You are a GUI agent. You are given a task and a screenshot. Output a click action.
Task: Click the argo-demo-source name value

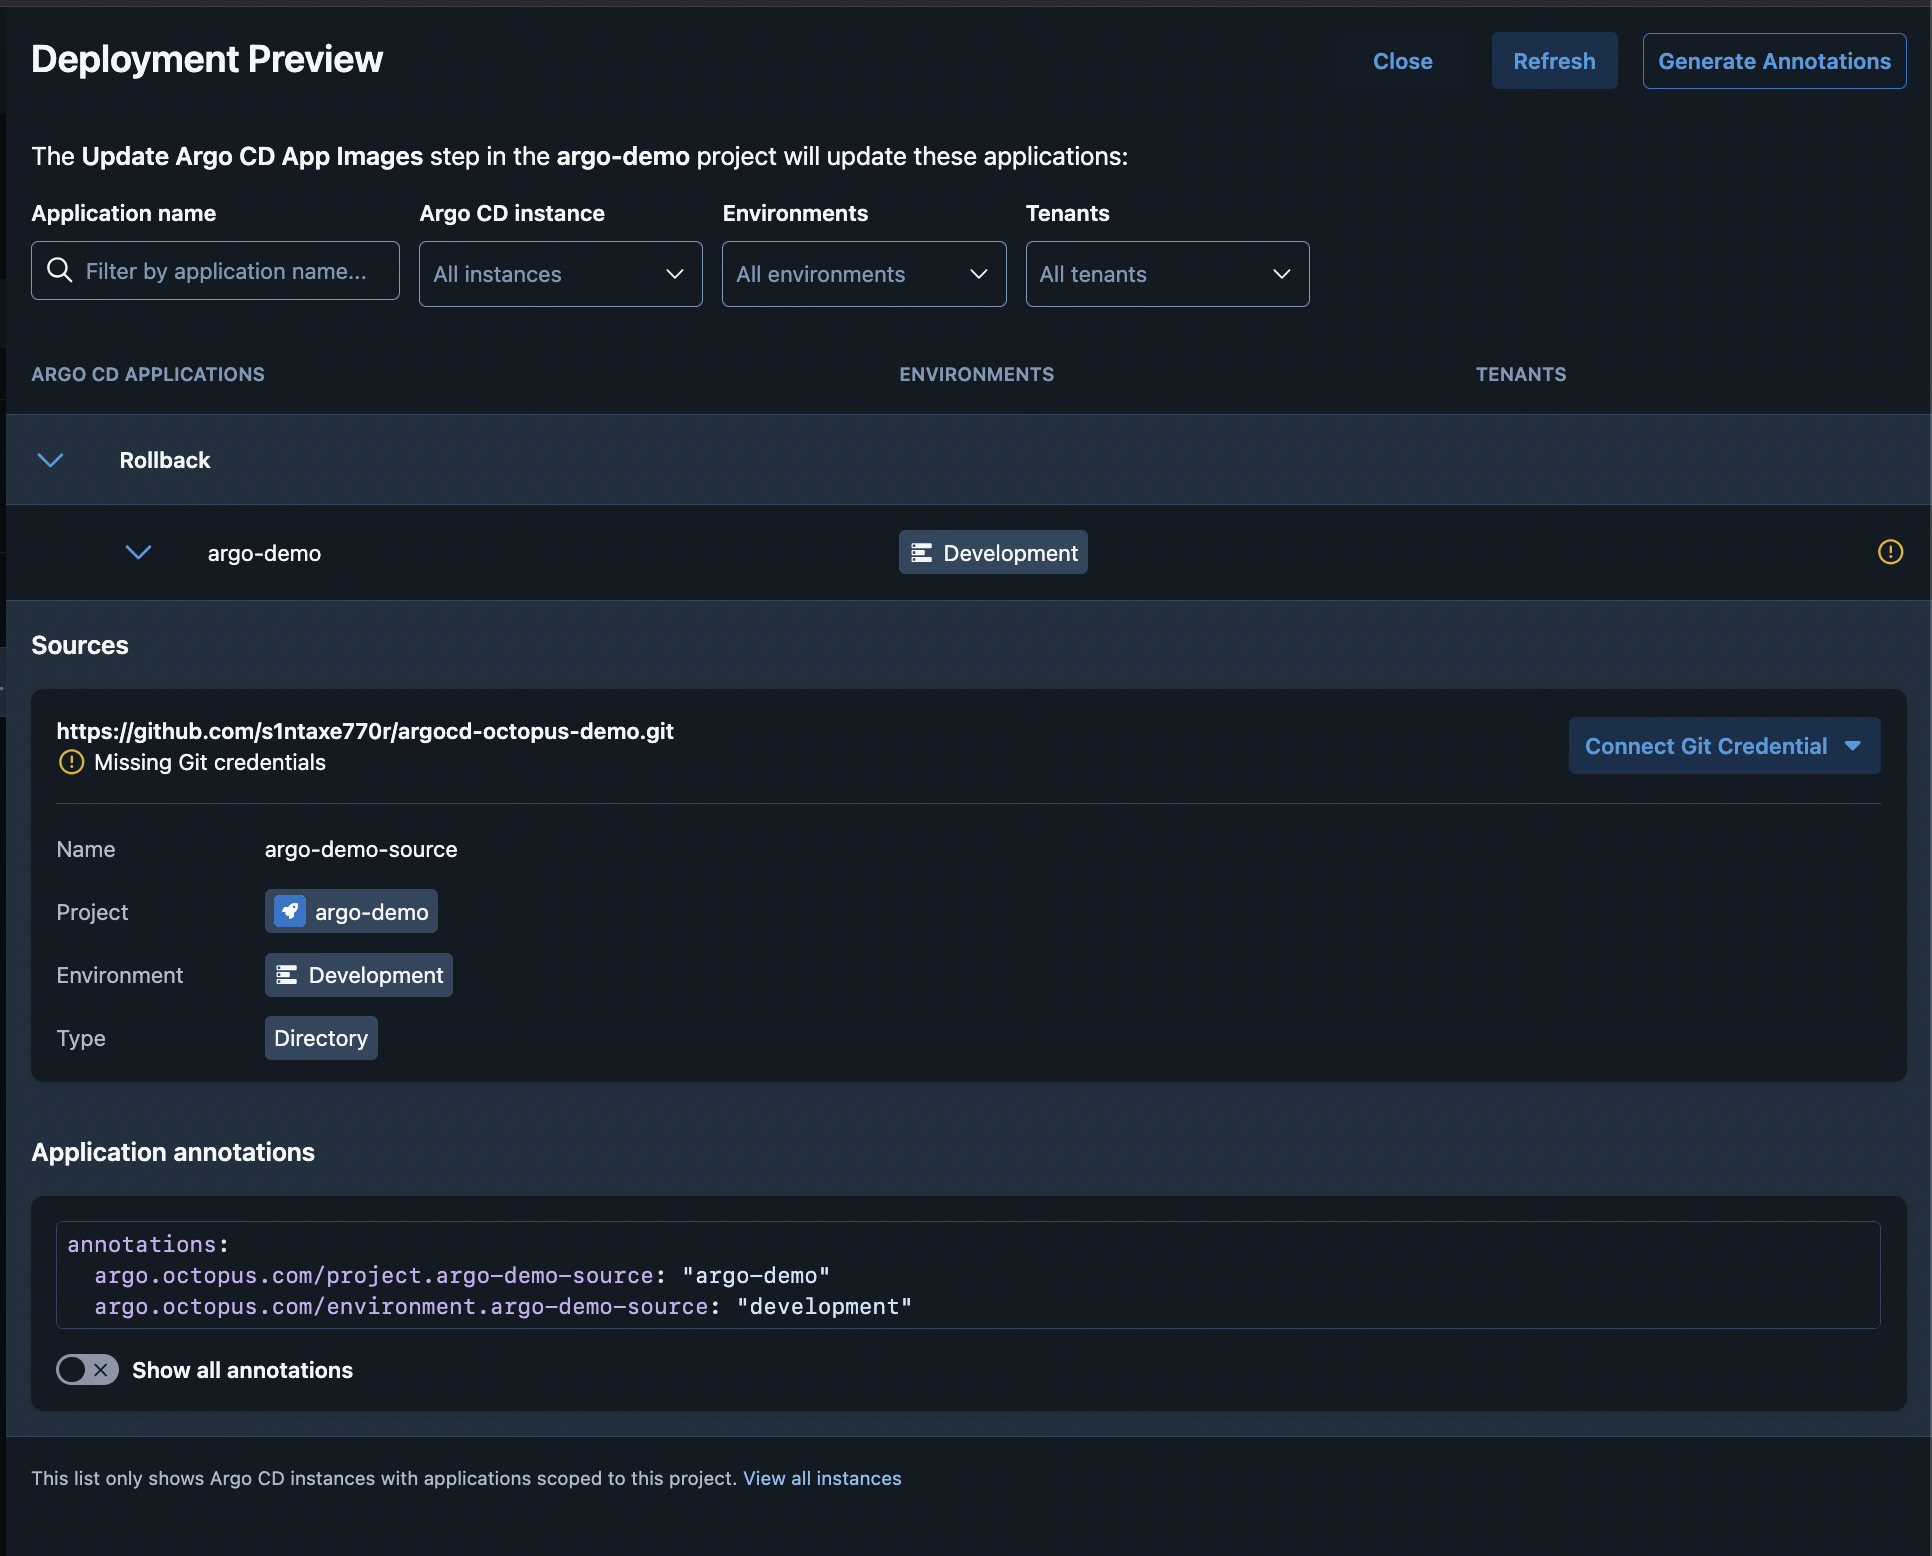point(361,849)
